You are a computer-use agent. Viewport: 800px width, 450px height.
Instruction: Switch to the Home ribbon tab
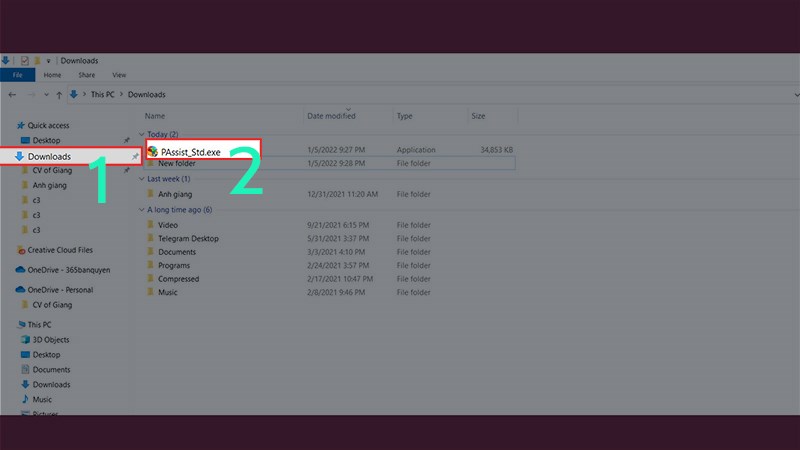(52, 75)
